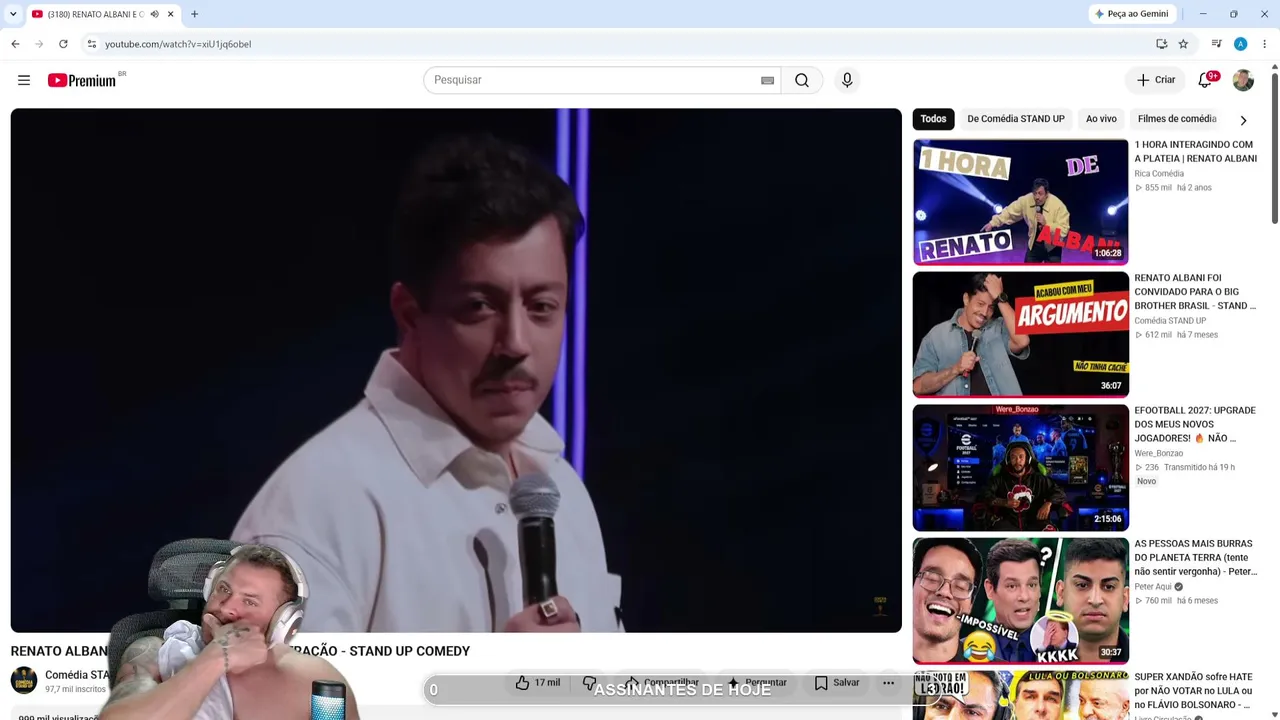The width and height of the screenshot is (1280, 720).
Task: Open the Criar create menu
Action: pos(1156,80)
